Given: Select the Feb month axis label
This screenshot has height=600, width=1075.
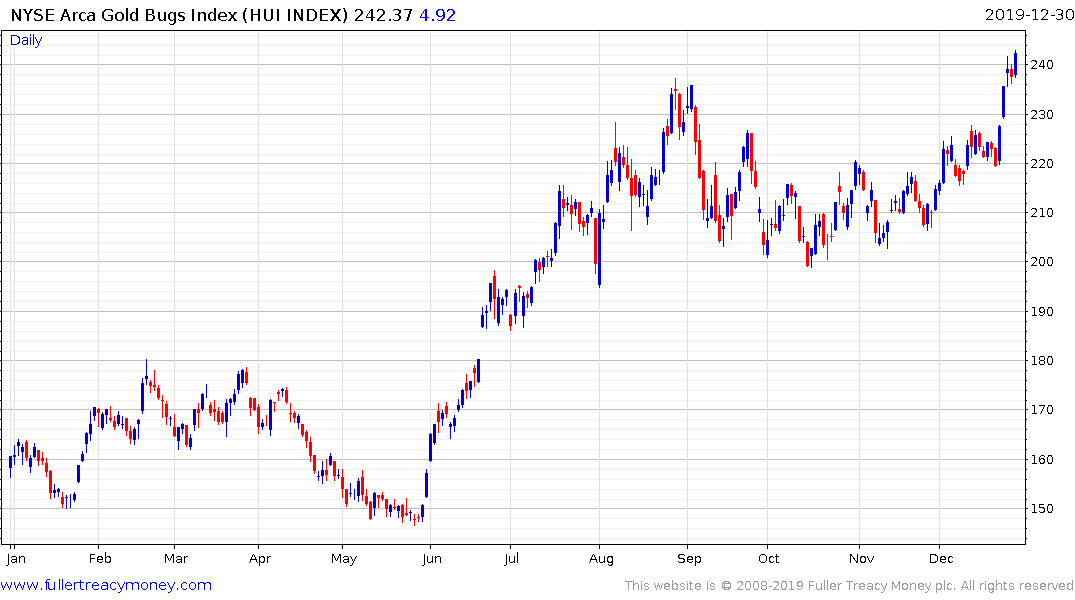Looking at the screenshot, I should coord(100,559).
